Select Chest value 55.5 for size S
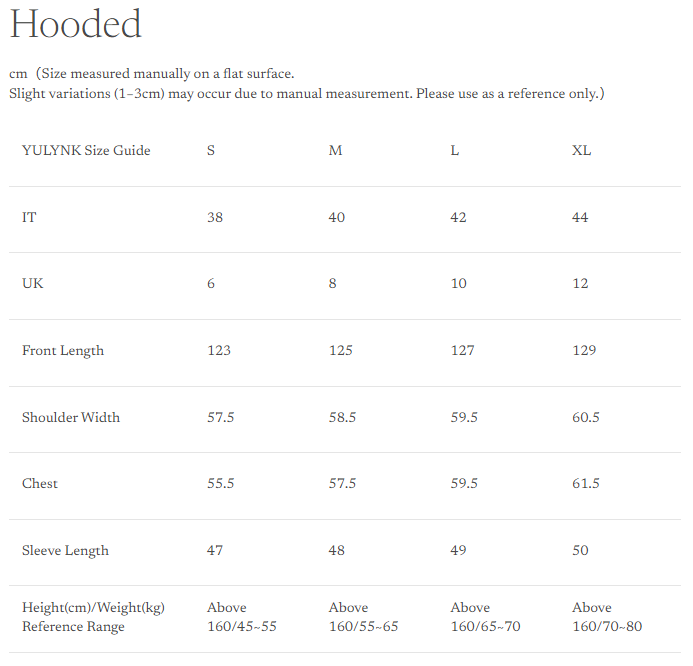The width and height of the screenshot is (693, 666). pos(221,484)
